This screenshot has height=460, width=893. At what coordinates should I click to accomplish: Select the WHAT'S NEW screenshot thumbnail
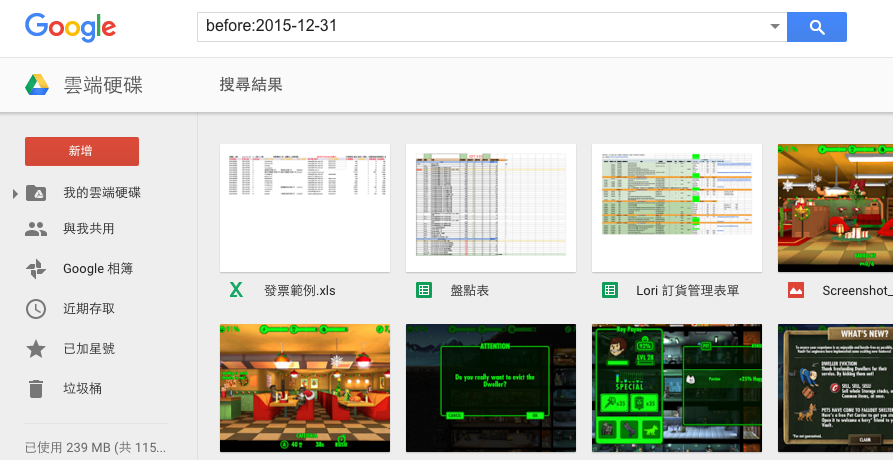[835, 388]
